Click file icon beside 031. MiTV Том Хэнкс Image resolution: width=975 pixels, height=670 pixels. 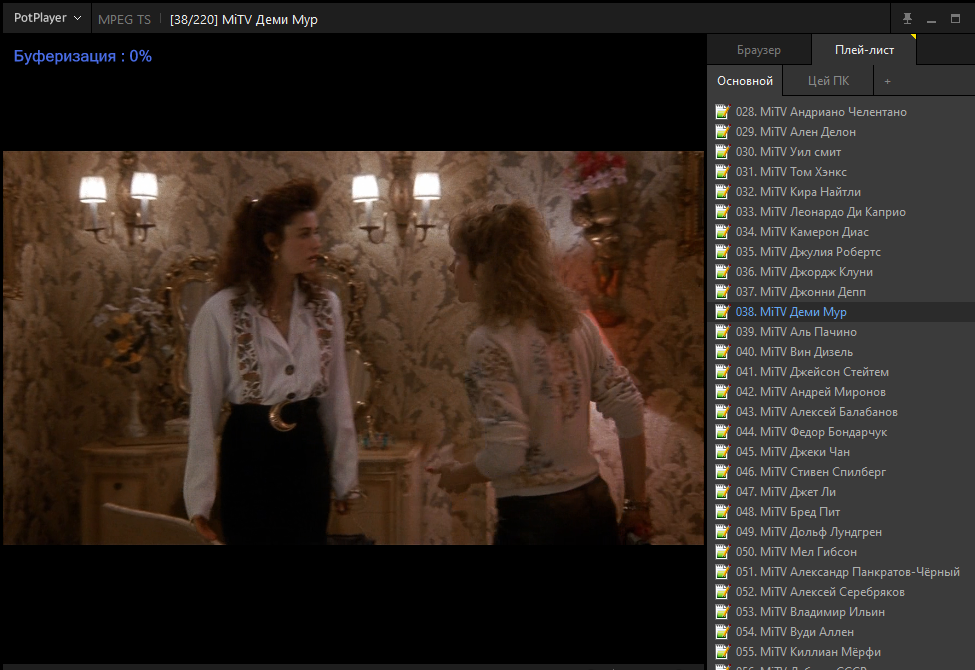723,172
